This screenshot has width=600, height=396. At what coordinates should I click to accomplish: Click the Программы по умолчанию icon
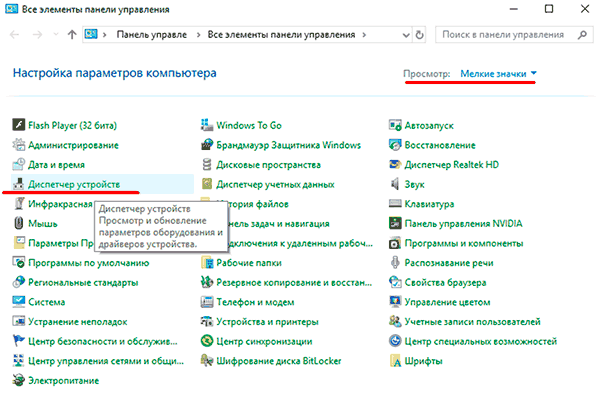pyautogui.click(x=18, y=262)
